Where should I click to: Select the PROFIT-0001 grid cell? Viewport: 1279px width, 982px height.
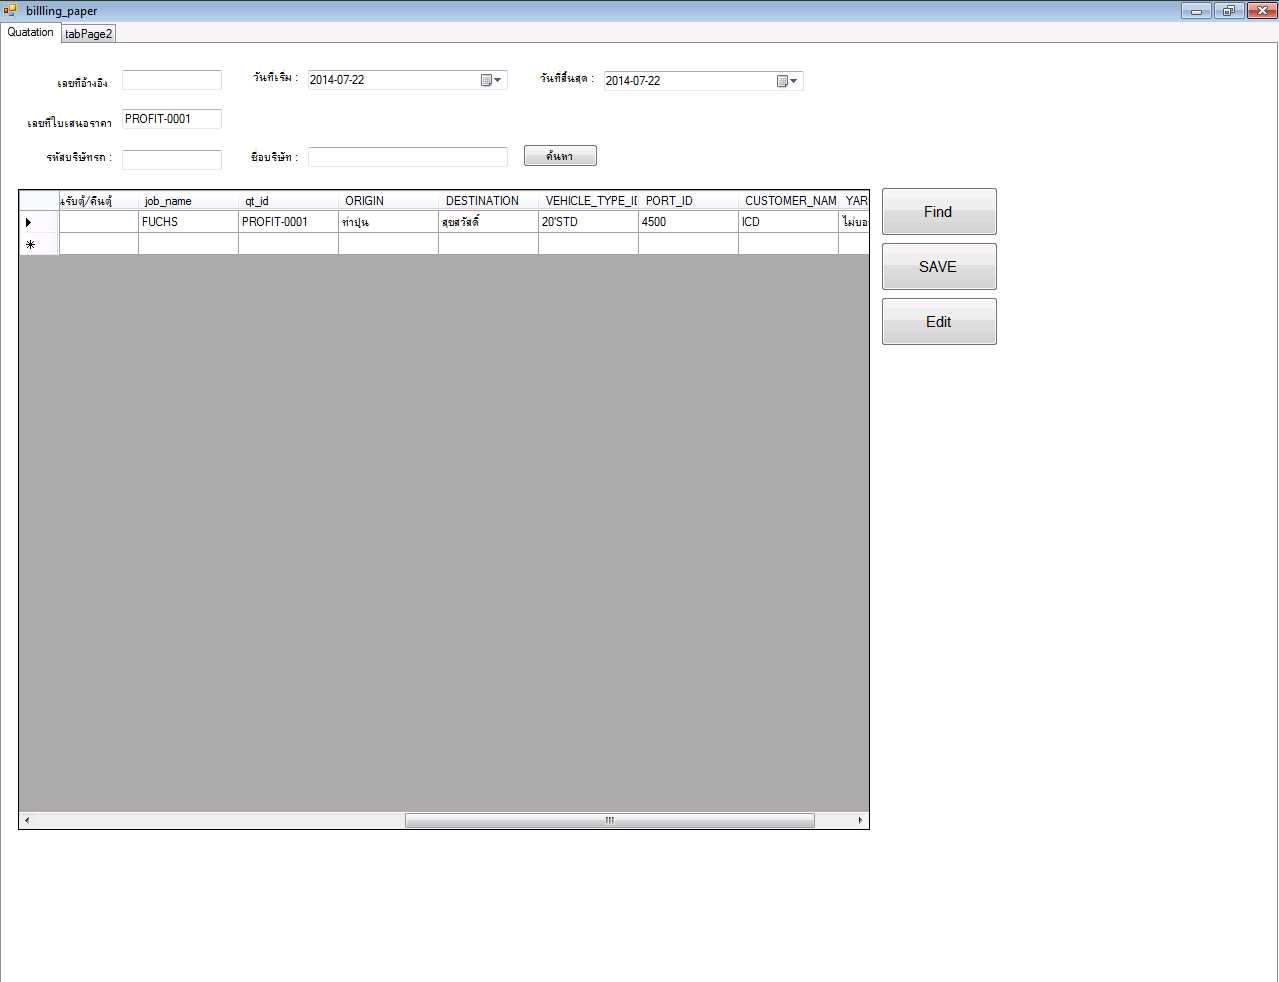(288, 222)
